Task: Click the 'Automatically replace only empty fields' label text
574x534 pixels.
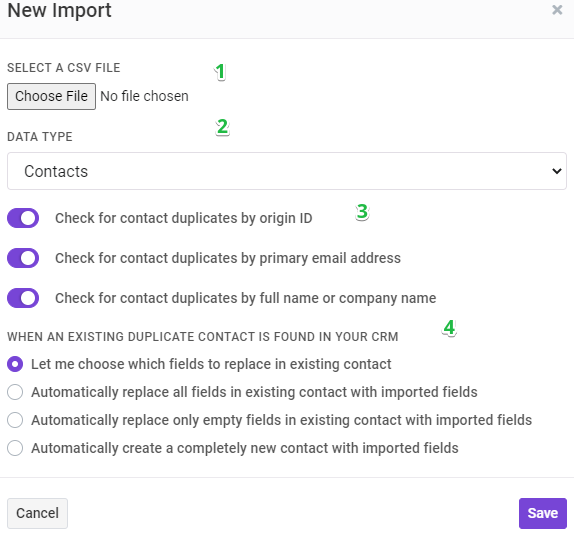Action: coord(281,420)
